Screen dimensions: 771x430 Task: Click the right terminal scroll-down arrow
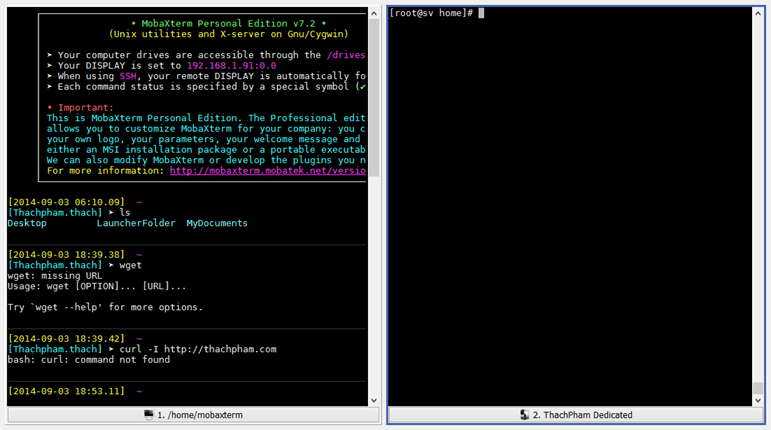click(x=758, y=401)
